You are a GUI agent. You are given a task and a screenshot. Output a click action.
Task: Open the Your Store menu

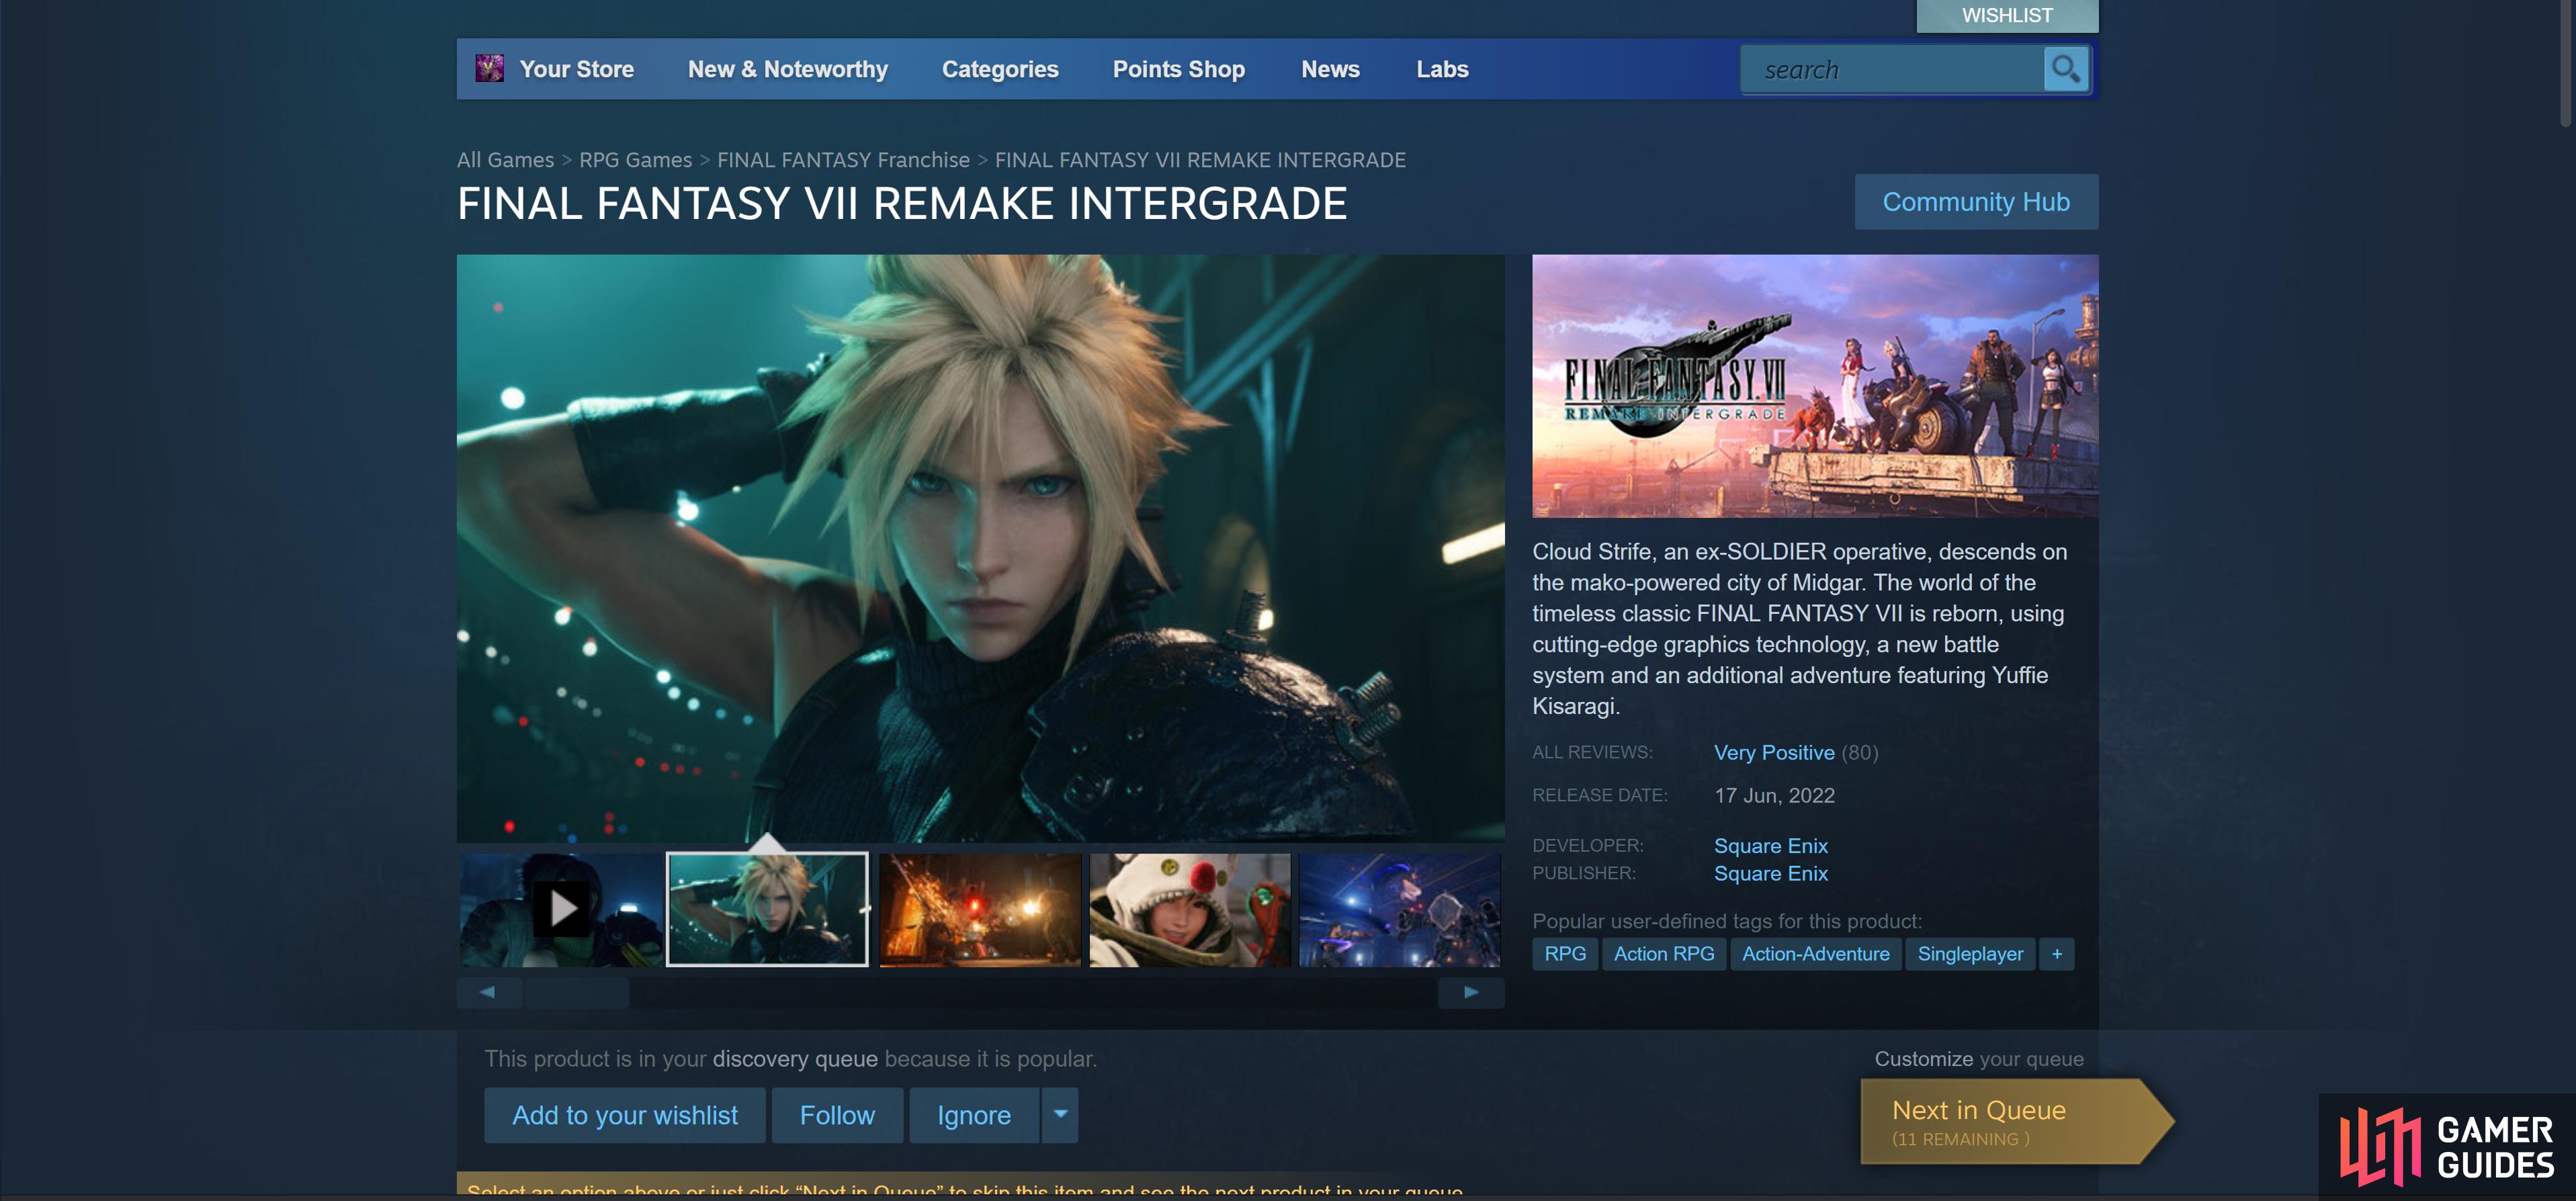(x=577, y=69)
